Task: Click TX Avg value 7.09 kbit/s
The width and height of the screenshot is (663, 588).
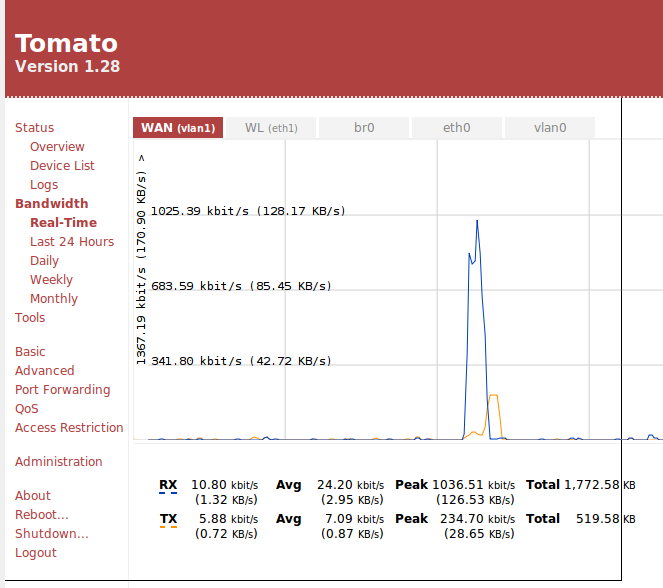Action: [354, 519]
